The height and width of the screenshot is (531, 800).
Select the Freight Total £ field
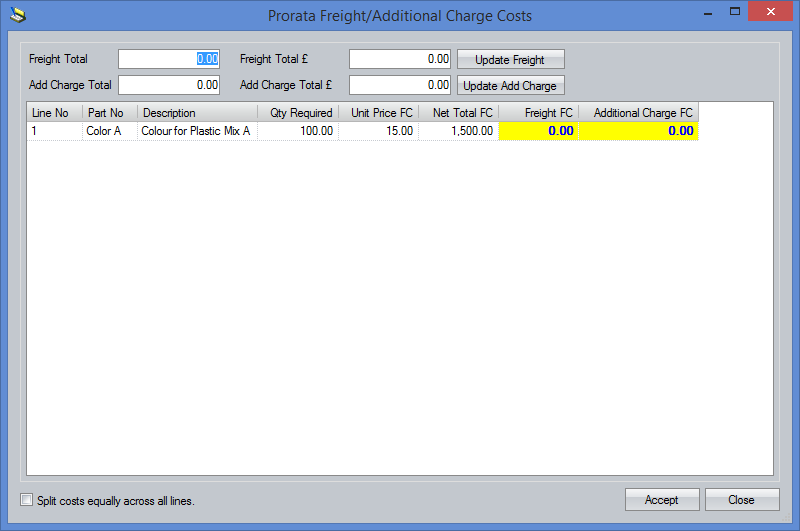399,59
